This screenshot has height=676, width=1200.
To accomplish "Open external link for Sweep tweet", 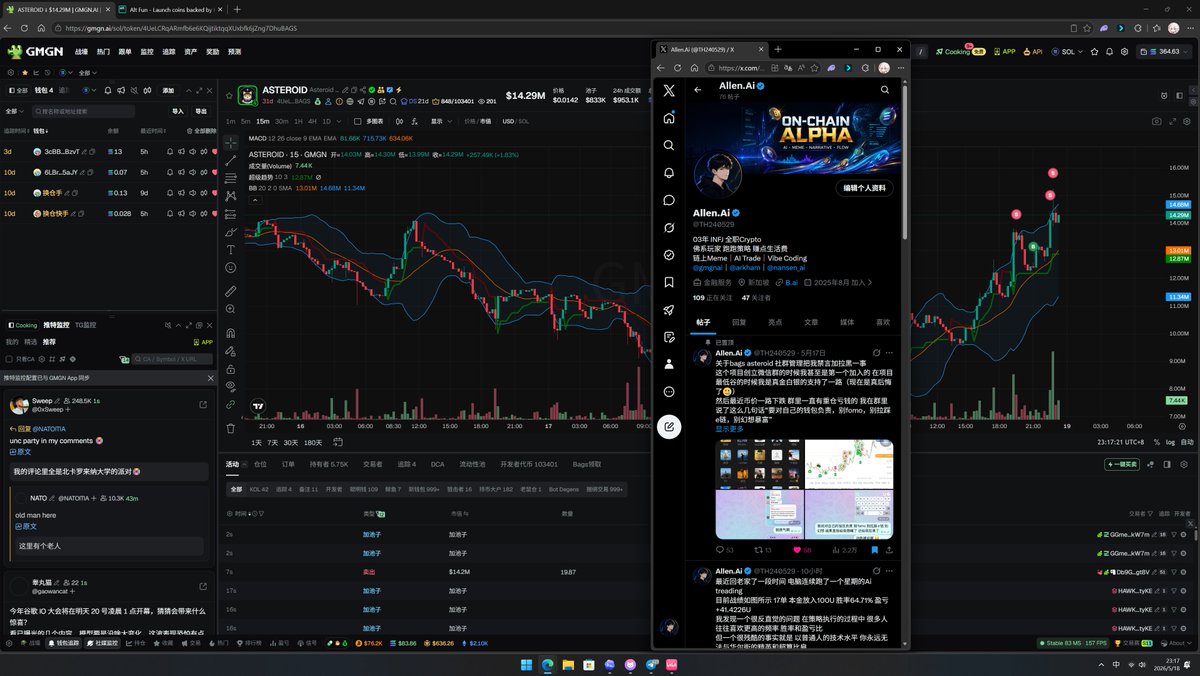I will (203, 404).
